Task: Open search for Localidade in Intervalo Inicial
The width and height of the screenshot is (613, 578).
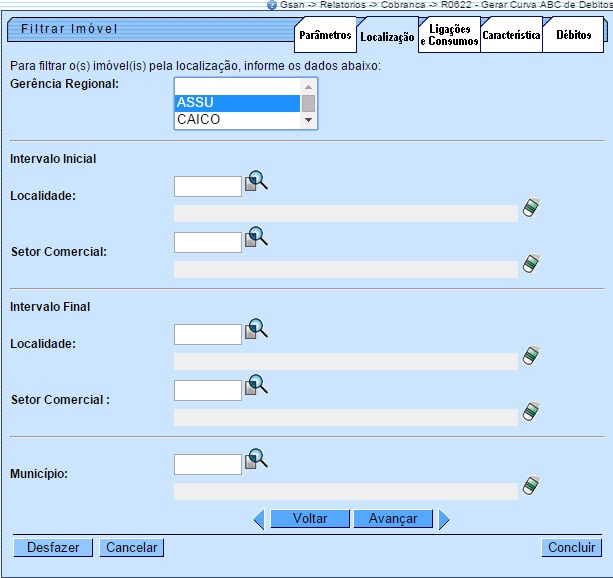Action: (257, 182)
